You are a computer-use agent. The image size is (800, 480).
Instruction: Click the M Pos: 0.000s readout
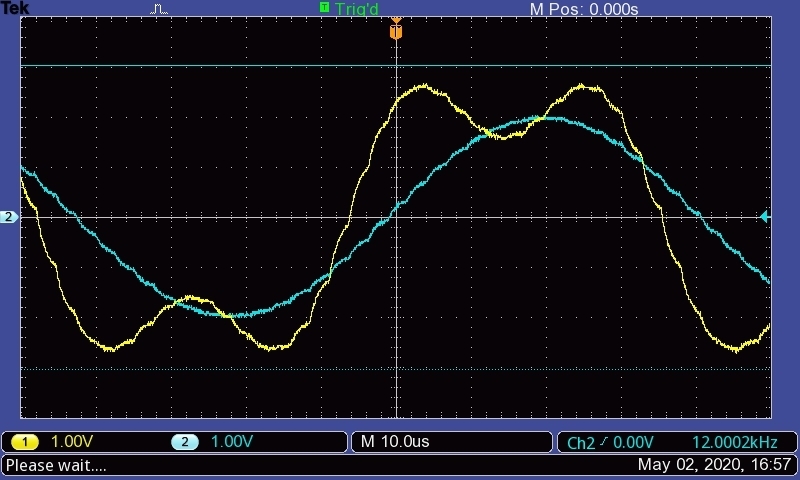click(x=583, y=9)
